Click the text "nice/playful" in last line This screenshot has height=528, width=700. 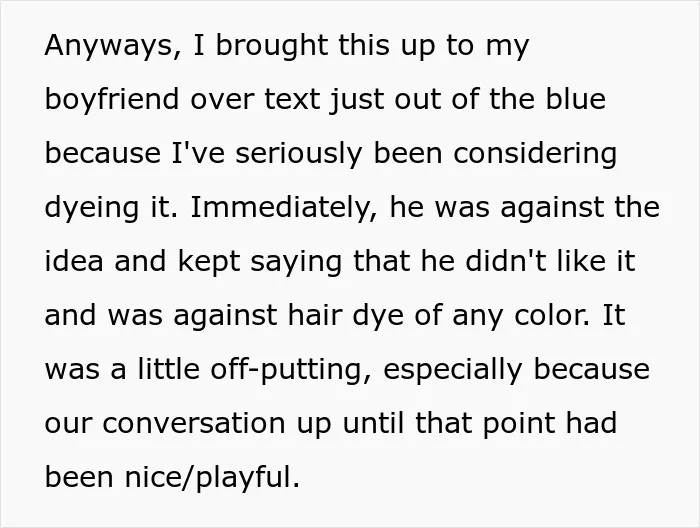[x=212, y=478]
